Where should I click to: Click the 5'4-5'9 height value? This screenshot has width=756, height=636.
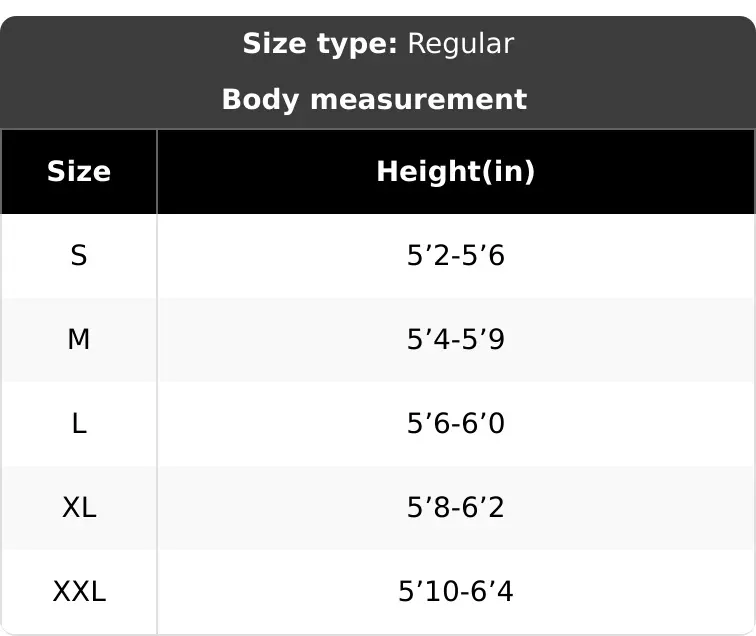click(x=456, y=339)
